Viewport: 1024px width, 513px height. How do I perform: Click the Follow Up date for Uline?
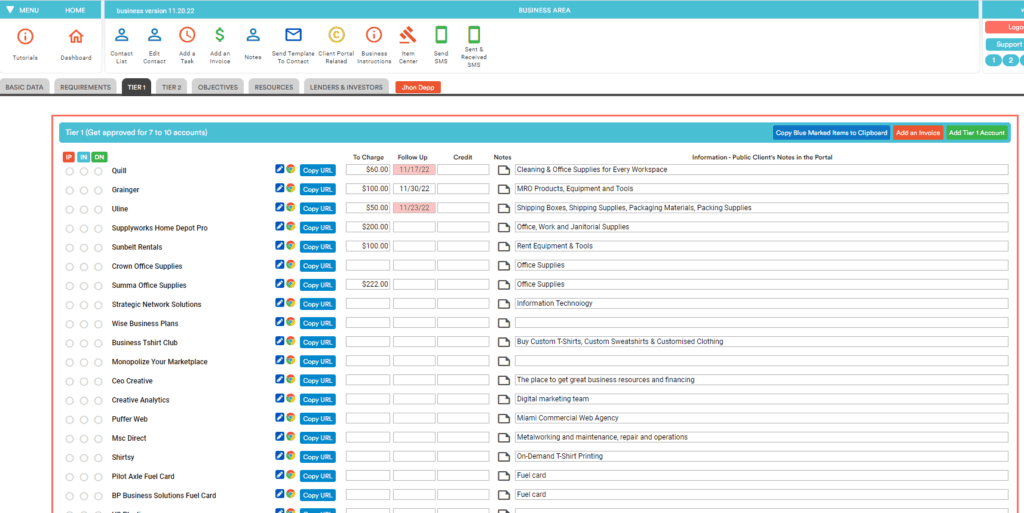coord(414,208)
